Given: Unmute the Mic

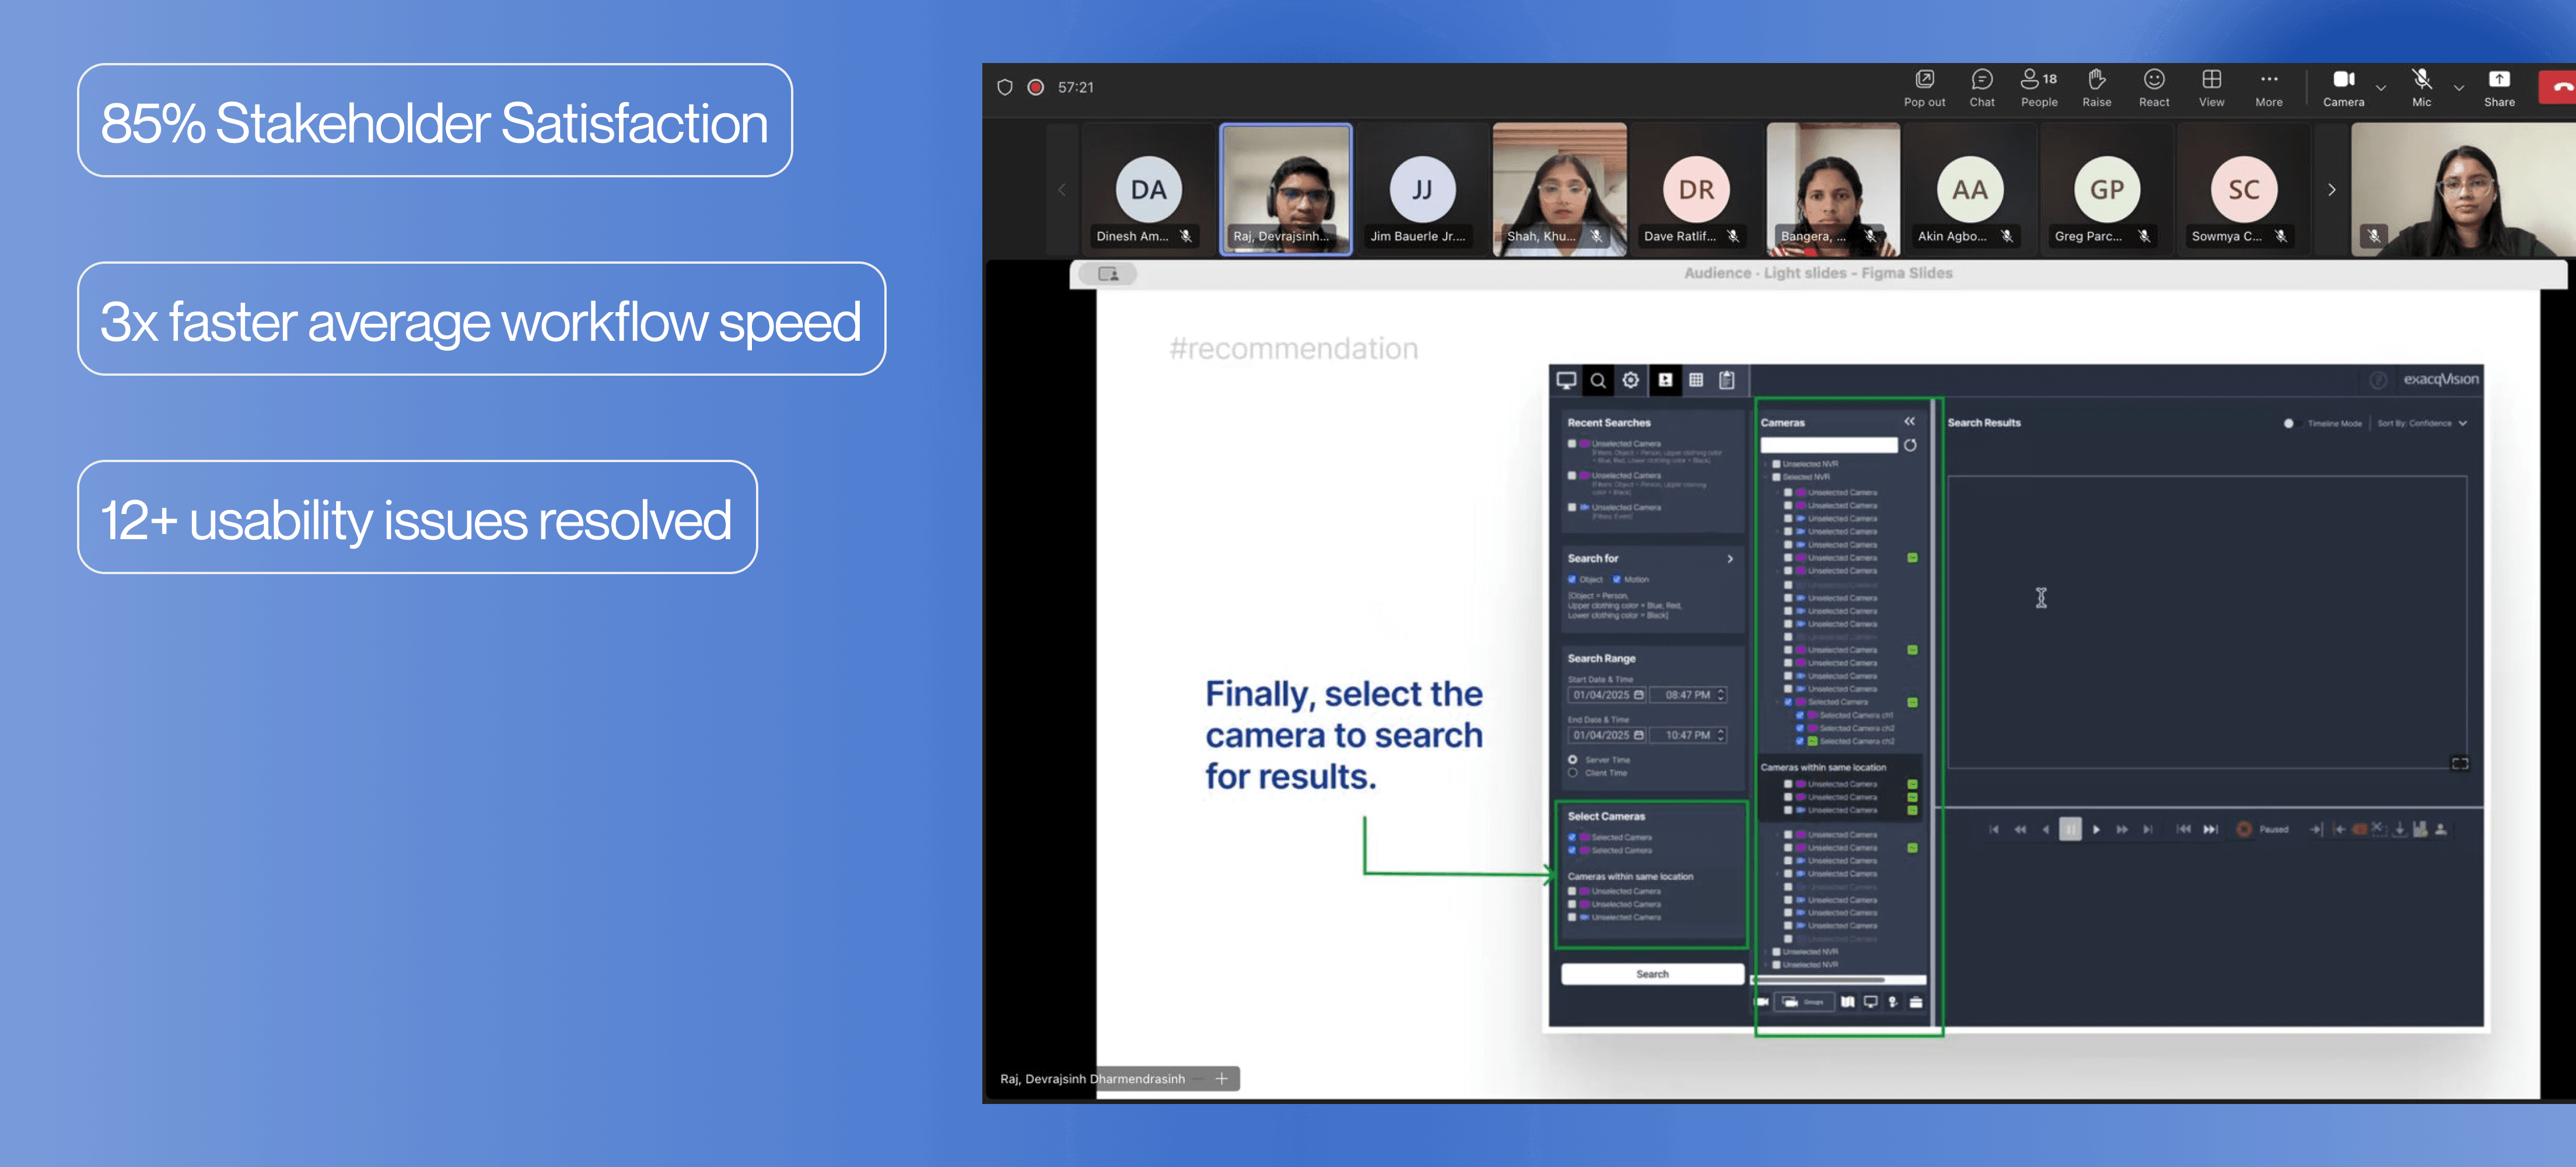Looking at the screenshot, I should tap(2421, 87).
